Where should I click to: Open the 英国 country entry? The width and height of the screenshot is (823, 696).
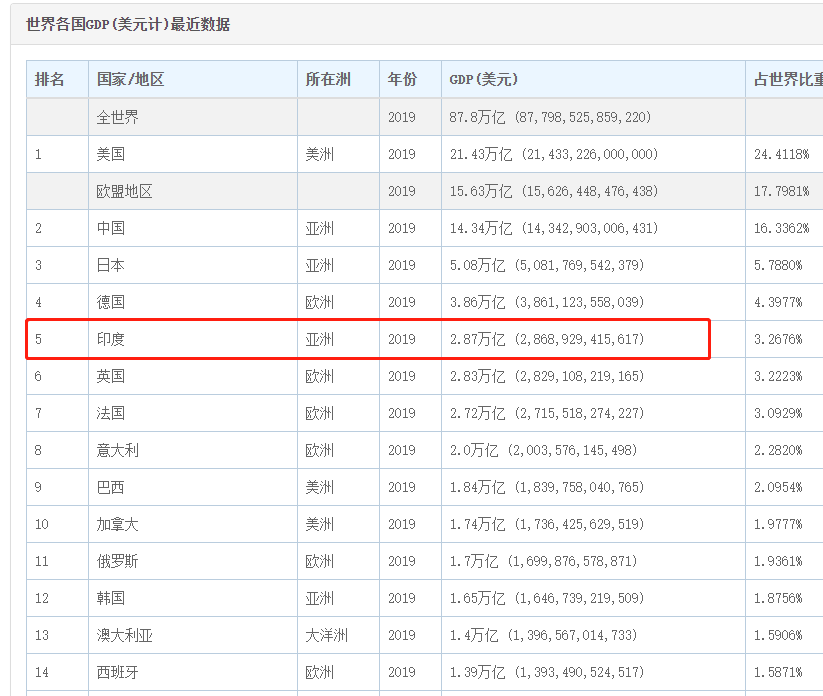(x=111, y=376)
